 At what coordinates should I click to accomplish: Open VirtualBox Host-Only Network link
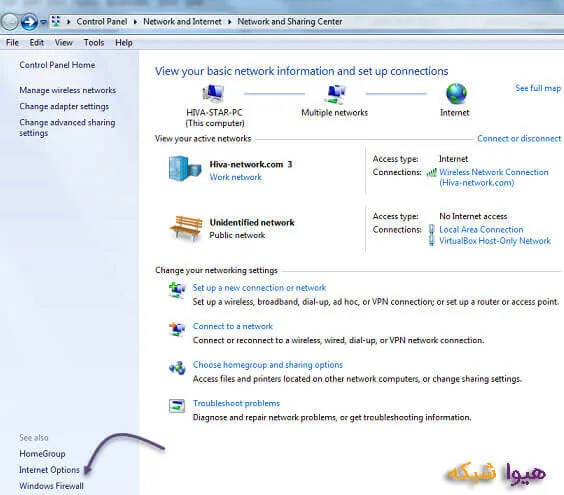tap(495, 241)
